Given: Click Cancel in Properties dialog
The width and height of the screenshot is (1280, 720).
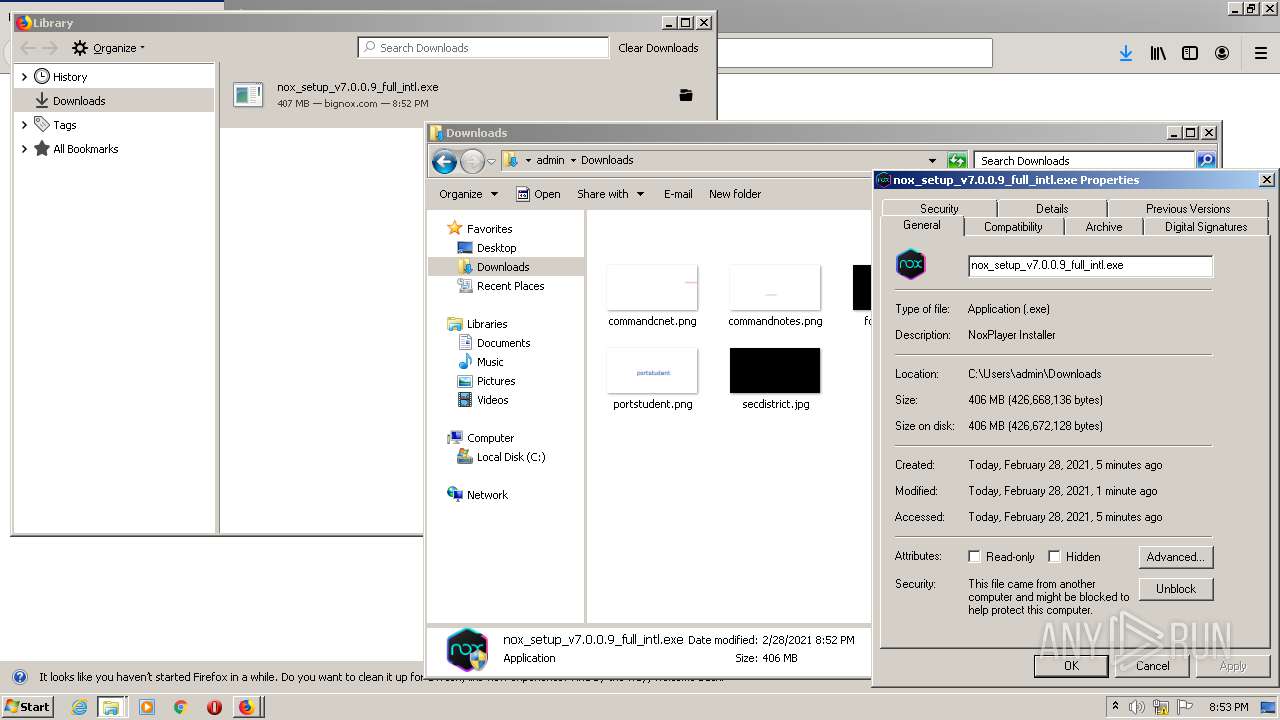Looking at the screenshot, I should (x=1152, y=666).
